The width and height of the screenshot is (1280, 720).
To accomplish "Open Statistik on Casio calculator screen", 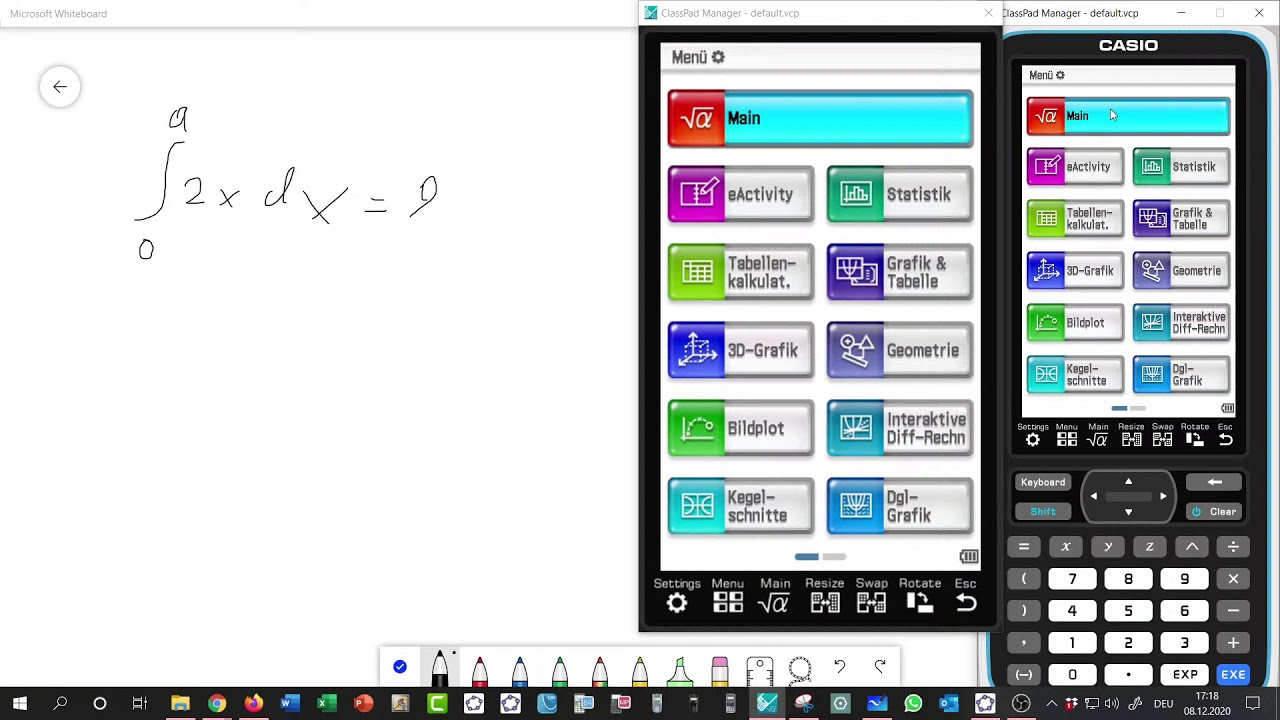I will 1181,167.
